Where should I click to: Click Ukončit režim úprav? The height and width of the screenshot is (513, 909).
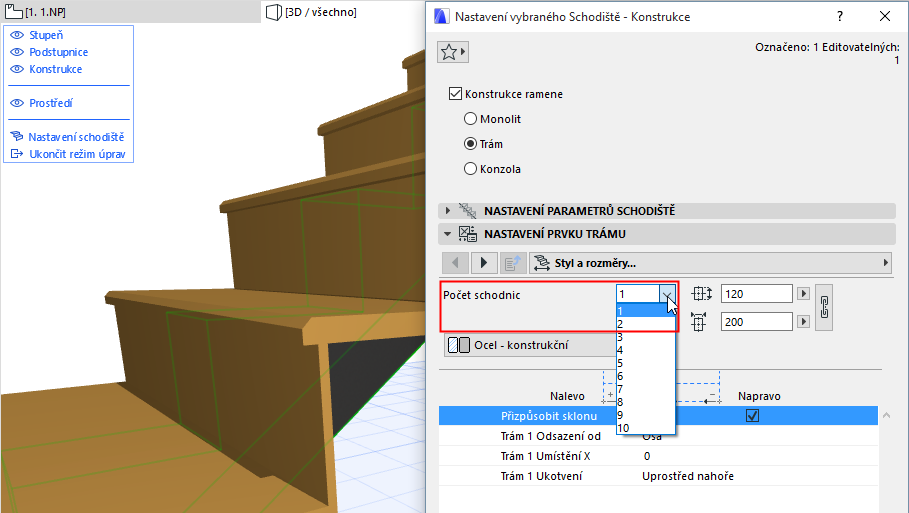pos(77,154)
